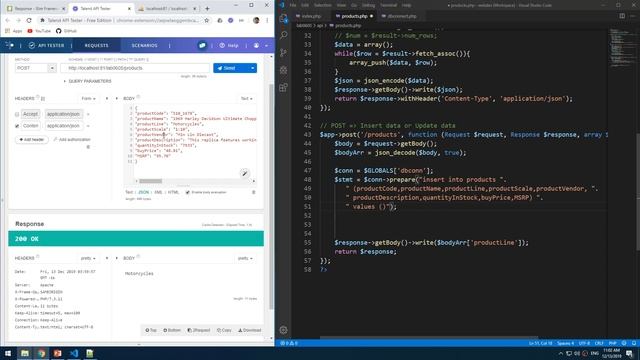This screenshot has width=640, height=360.
Task: Open the response headers pretty dropdown
Action: [x=88, y=258]
